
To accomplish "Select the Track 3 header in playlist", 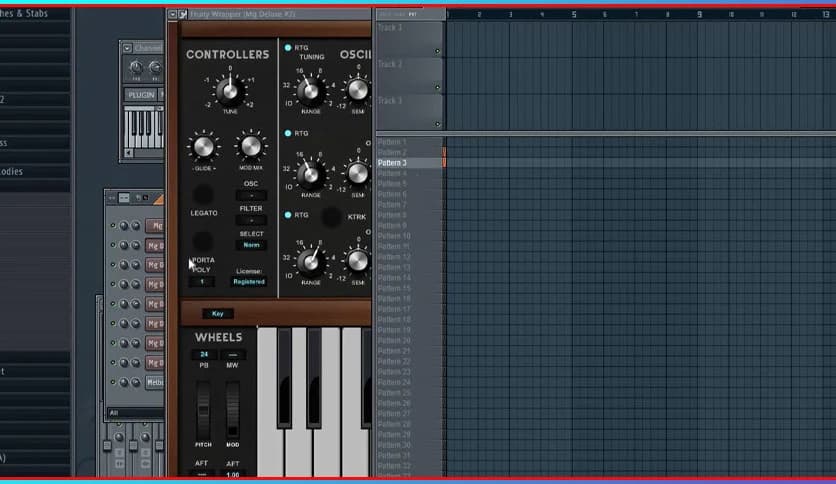I will (409, 111).
